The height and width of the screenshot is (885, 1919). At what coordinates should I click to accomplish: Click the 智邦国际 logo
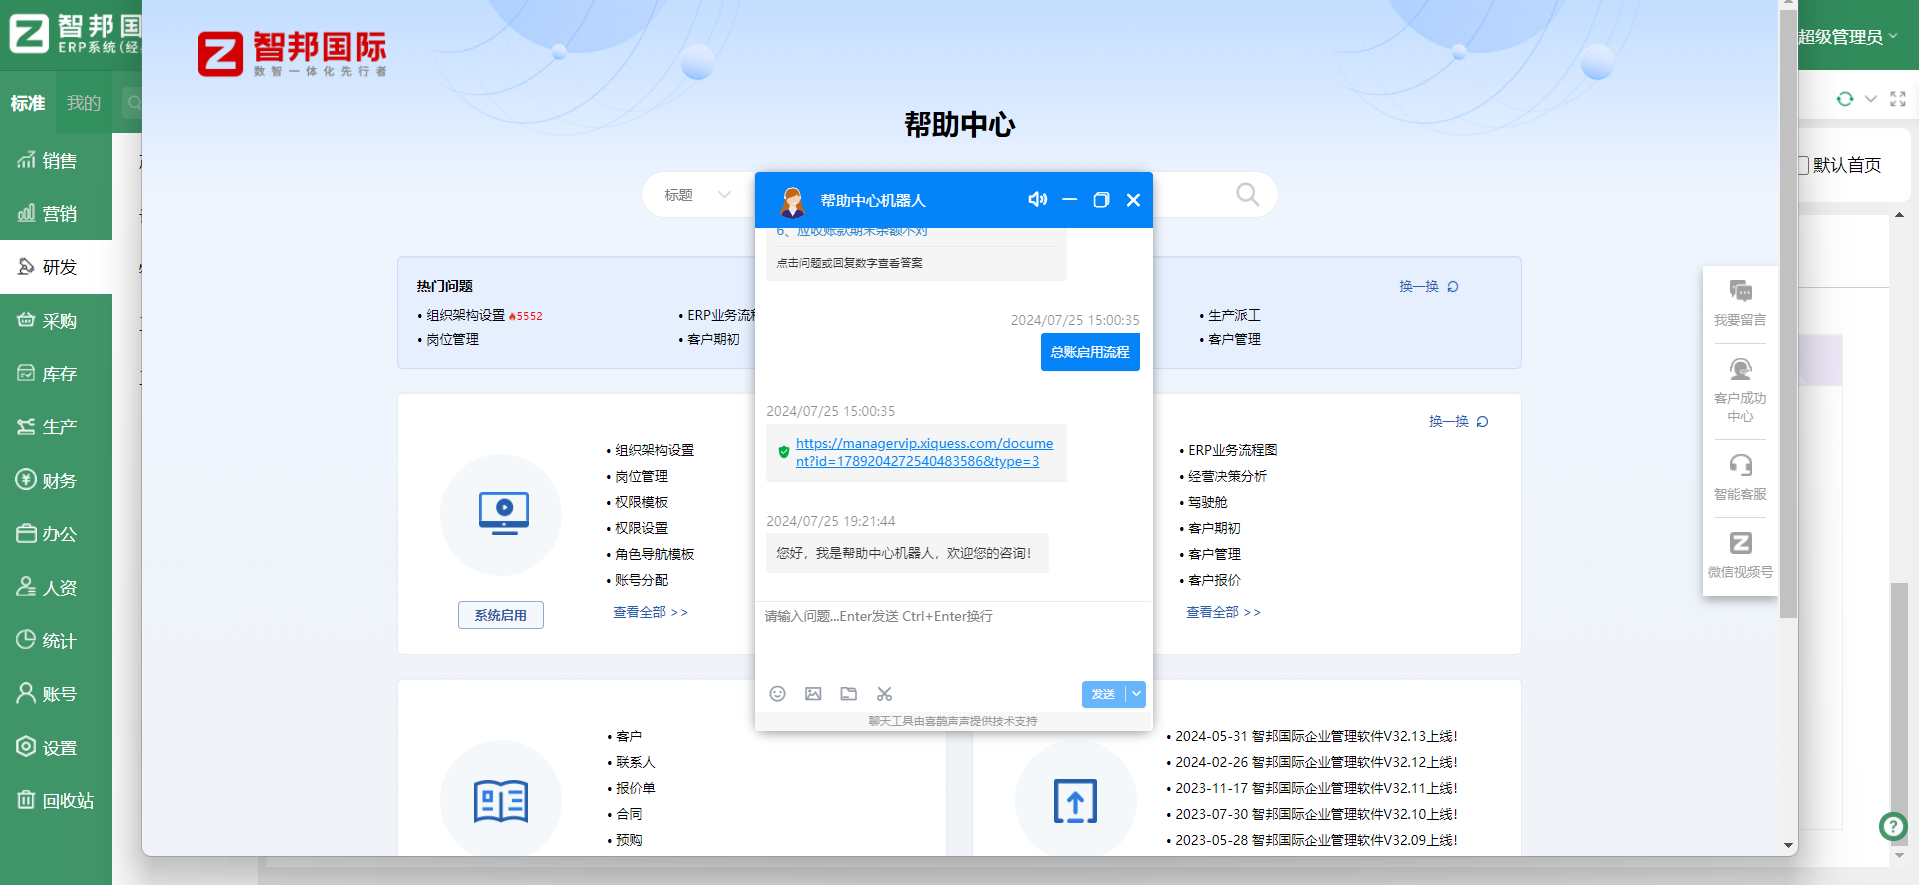[292, 53]
